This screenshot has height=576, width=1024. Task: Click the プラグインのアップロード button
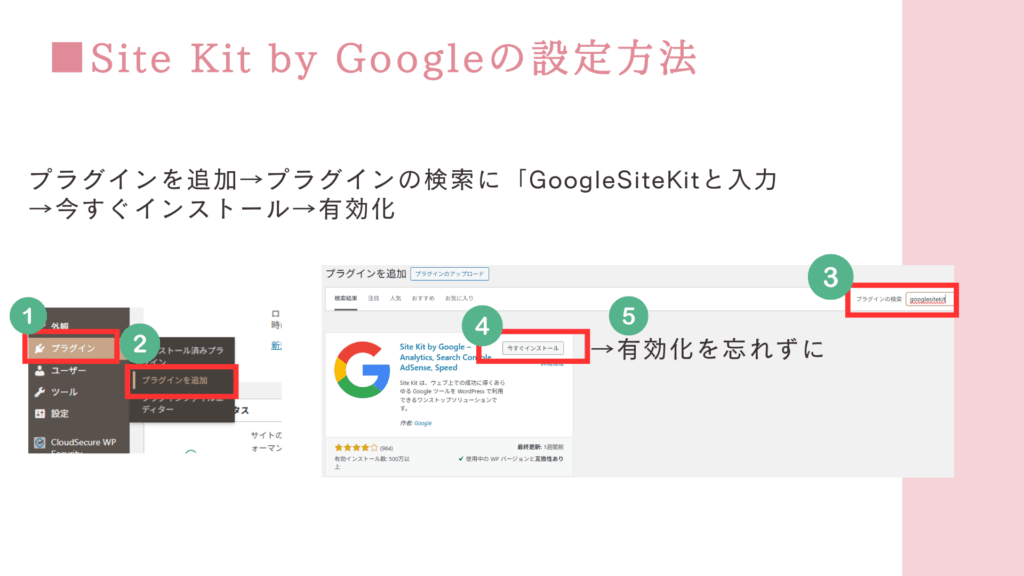click(x=449, y=274)
